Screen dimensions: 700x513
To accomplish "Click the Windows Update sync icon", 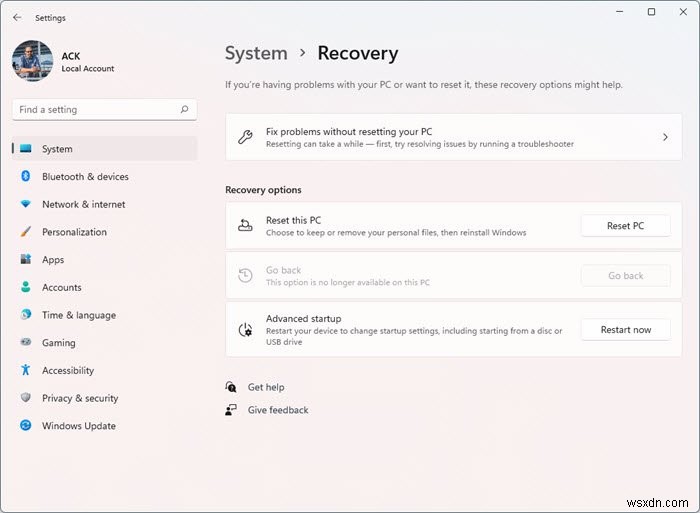I will coord(26,425).
